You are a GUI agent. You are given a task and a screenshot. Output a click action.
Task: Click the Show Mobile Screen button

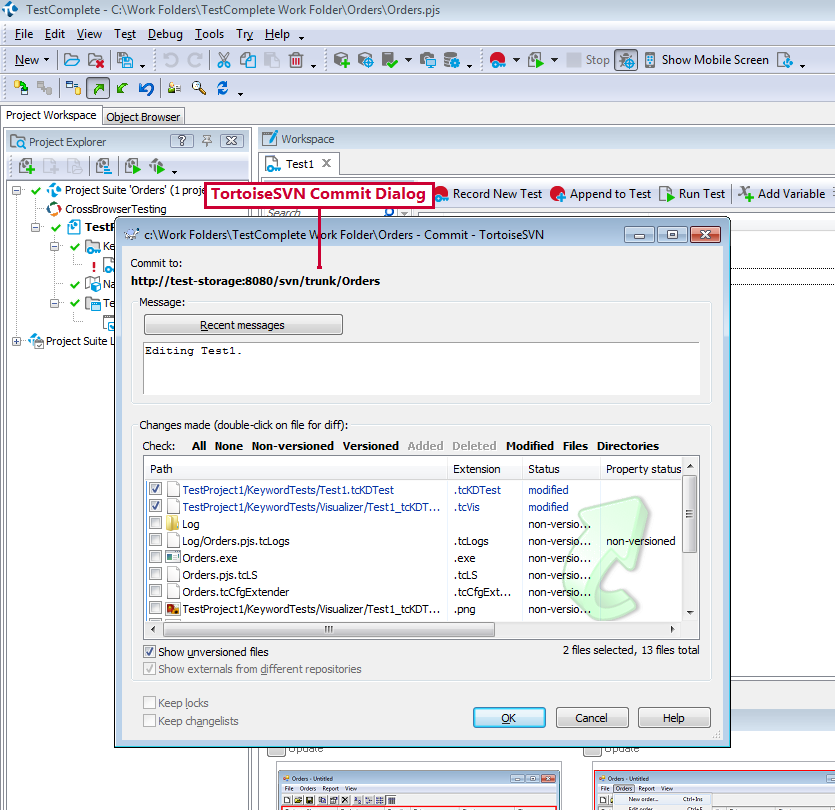(706, 60)
